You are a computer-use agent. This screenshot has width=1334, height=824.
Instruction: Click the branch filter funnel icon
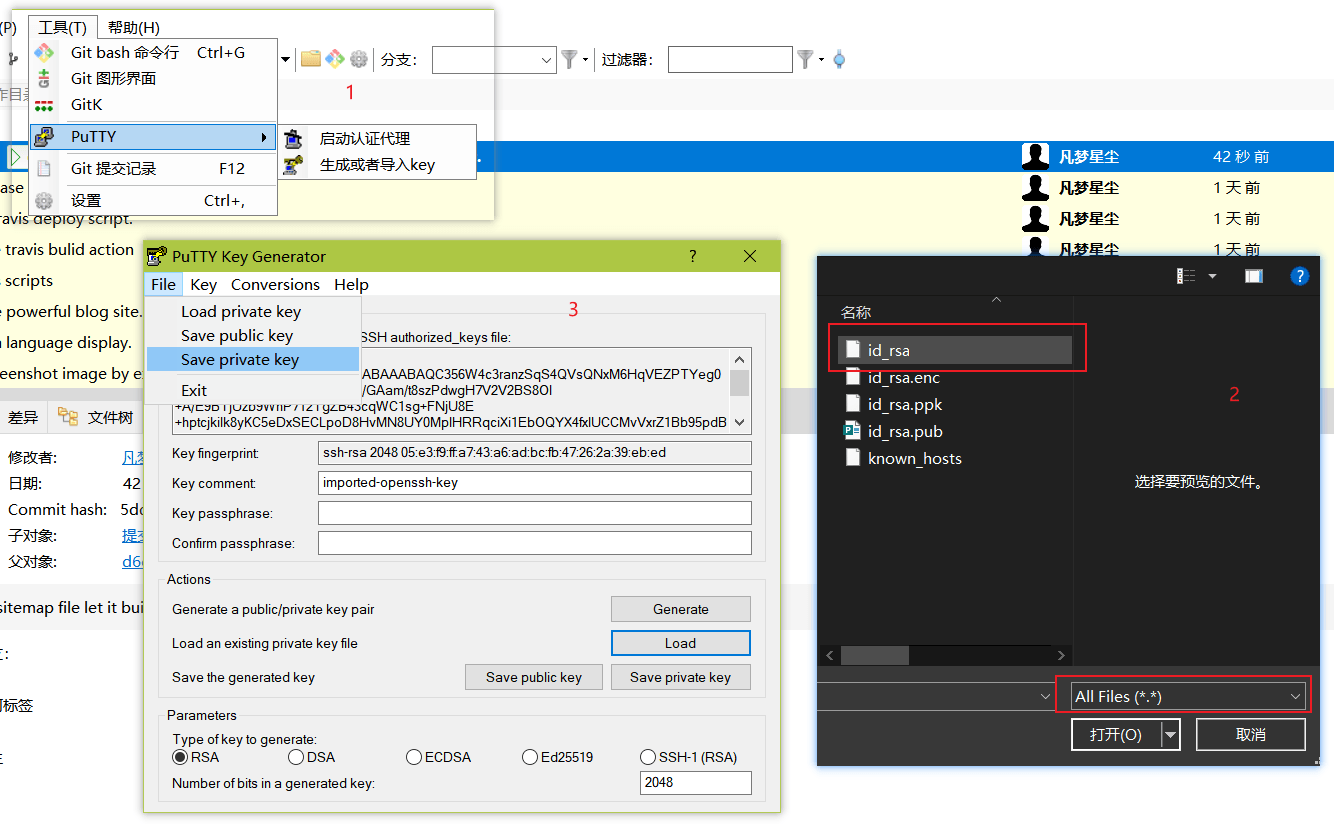pos(569,60)
